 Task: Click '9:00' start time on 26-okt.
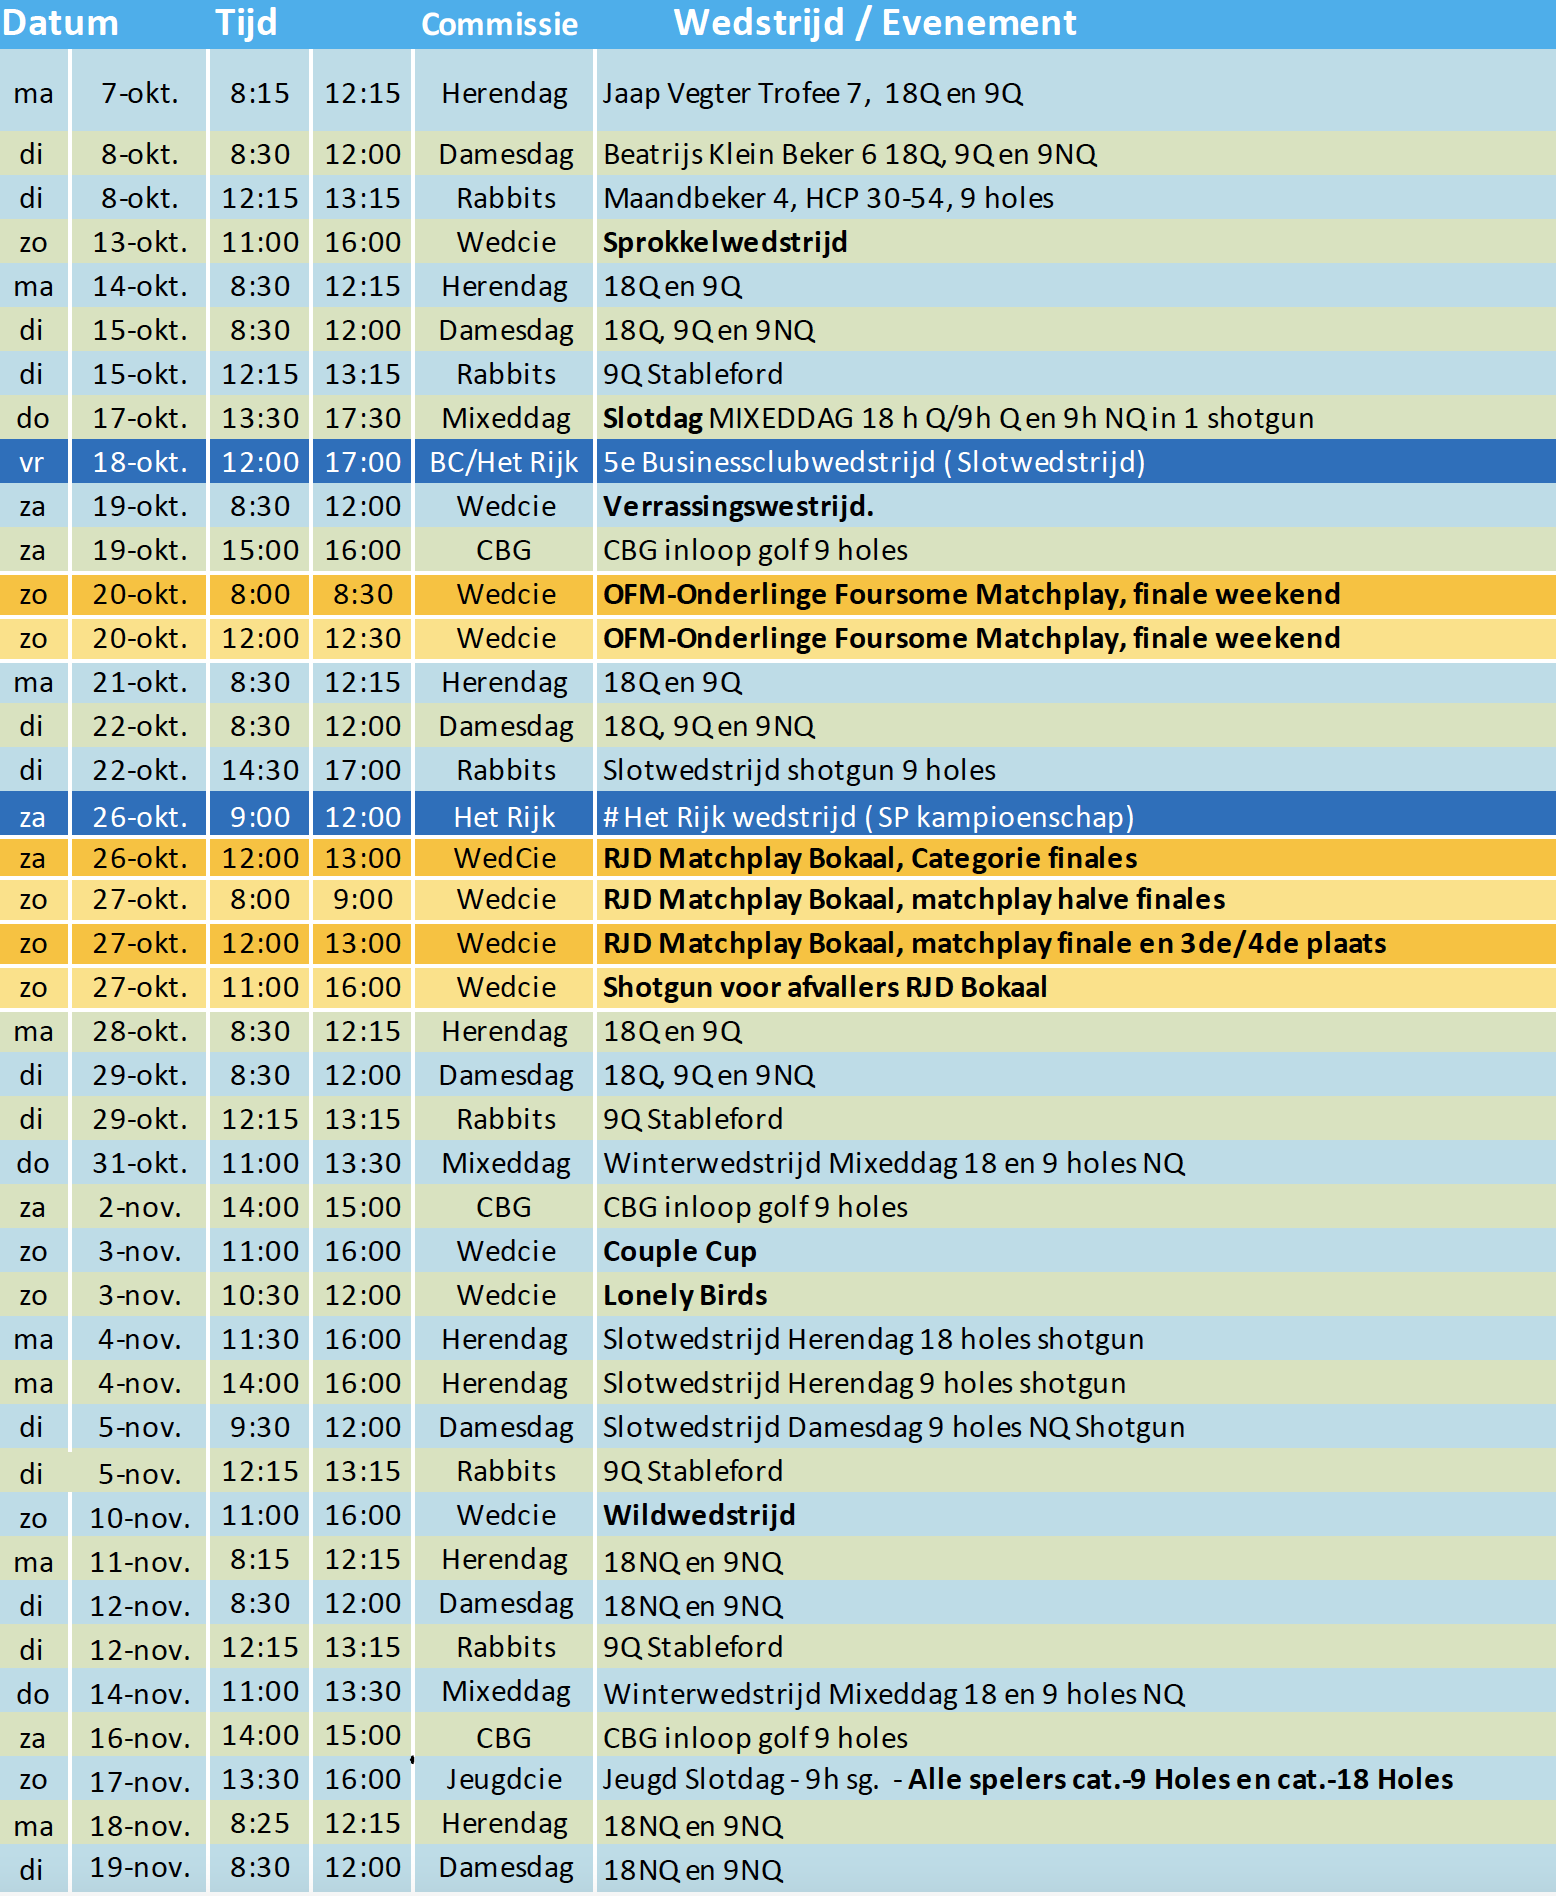tap(260, 817)
